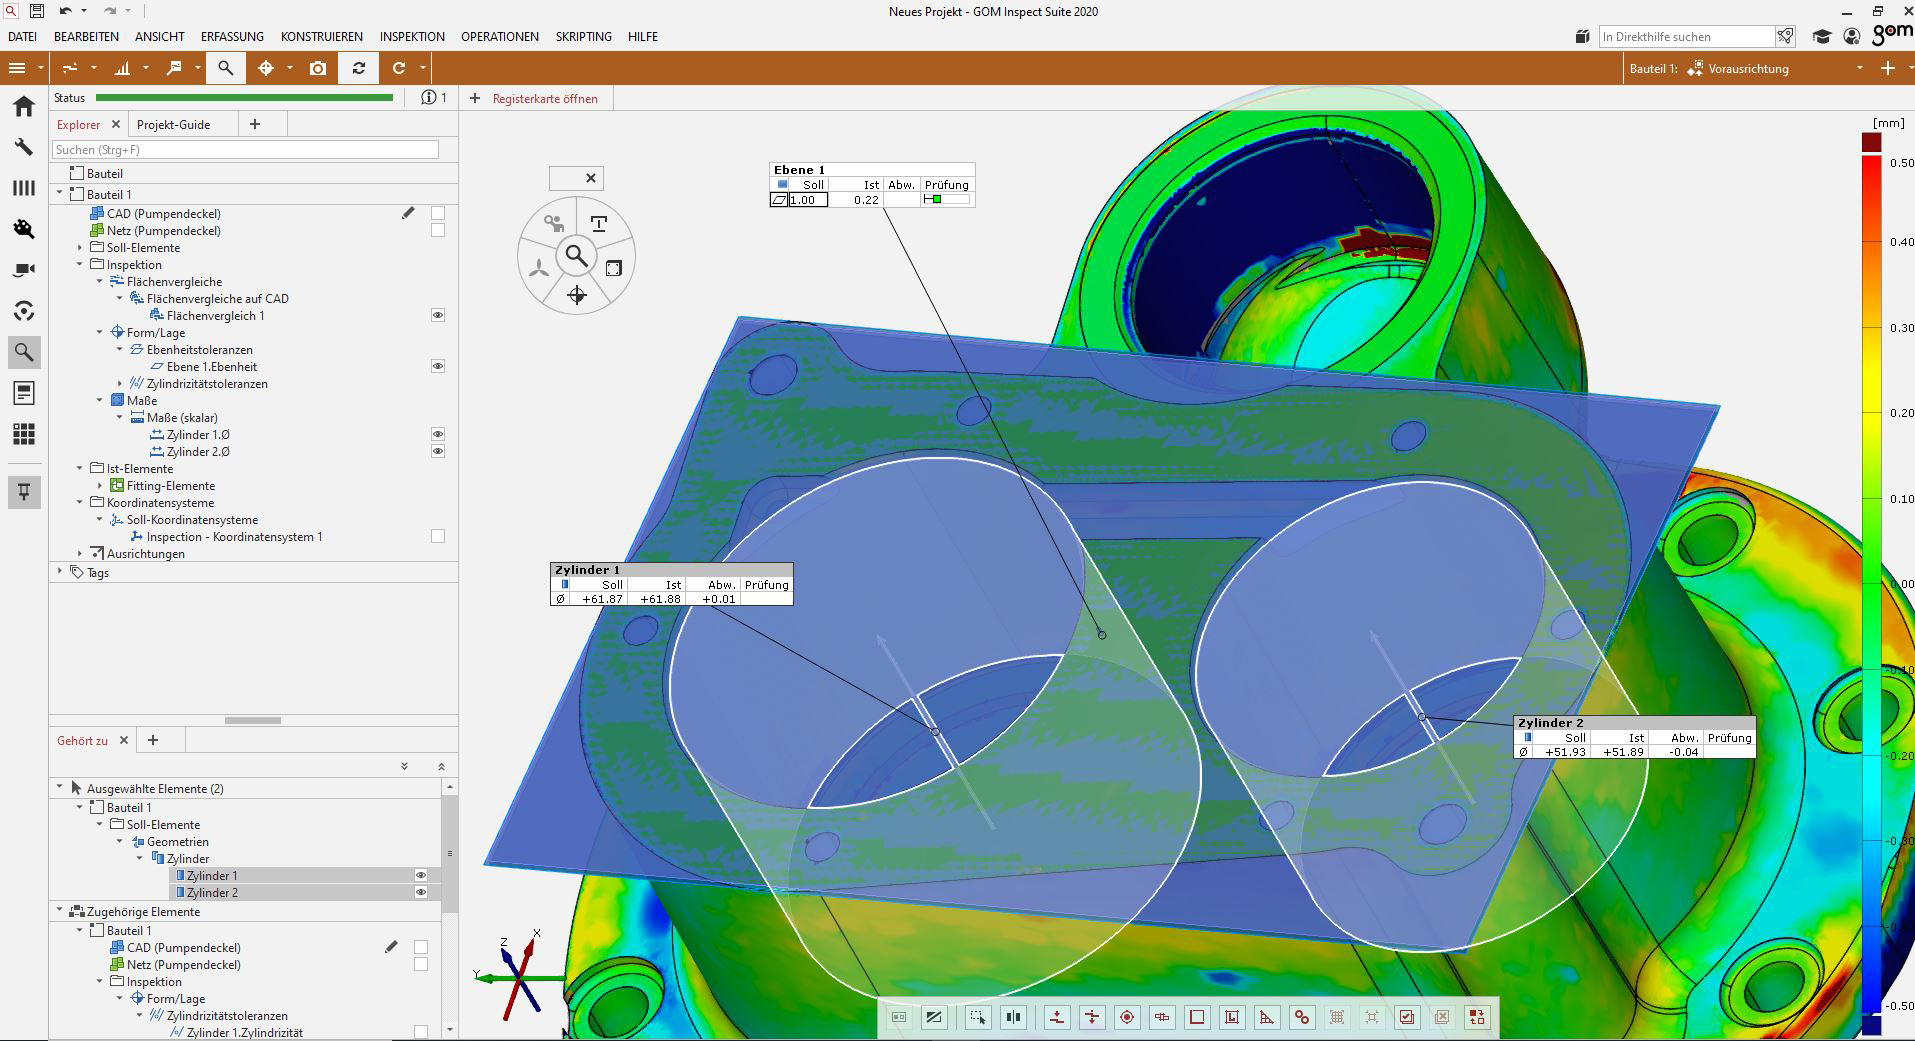Click the label annotation toolbar icon

[x=174, y=68]
